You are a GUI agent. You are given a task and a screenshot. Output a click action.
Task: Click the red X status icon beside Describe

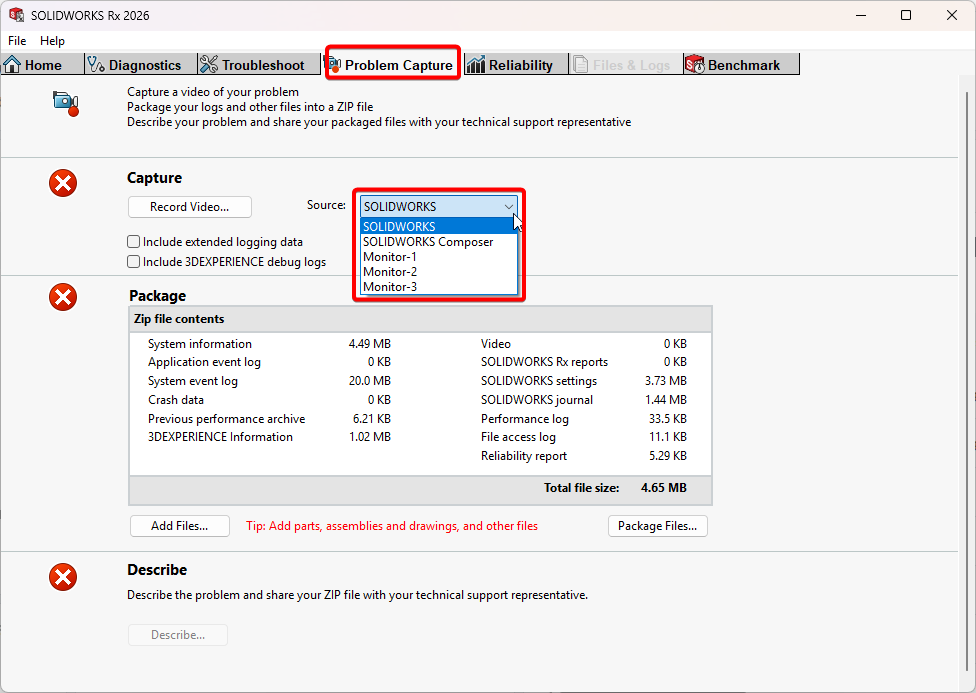63,577
